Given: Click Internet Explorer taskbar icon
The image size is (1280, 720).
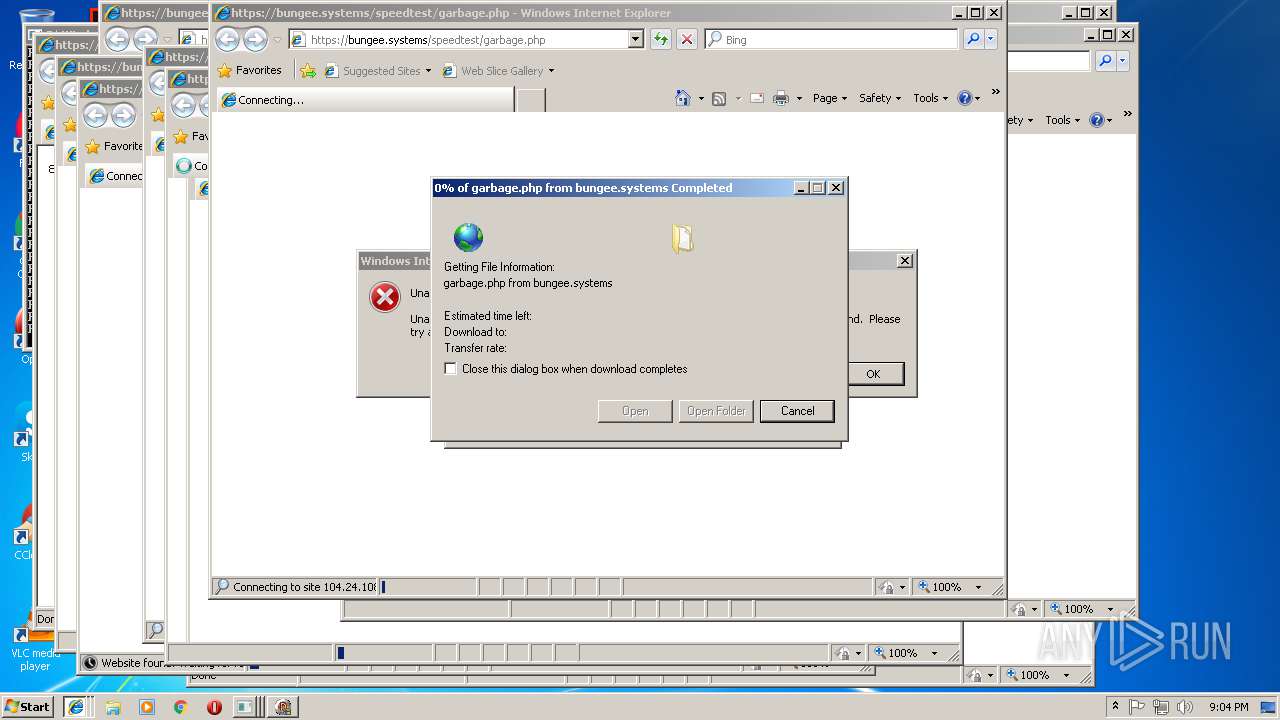Looking at the screenshot, I should click(x=75, y=706).
